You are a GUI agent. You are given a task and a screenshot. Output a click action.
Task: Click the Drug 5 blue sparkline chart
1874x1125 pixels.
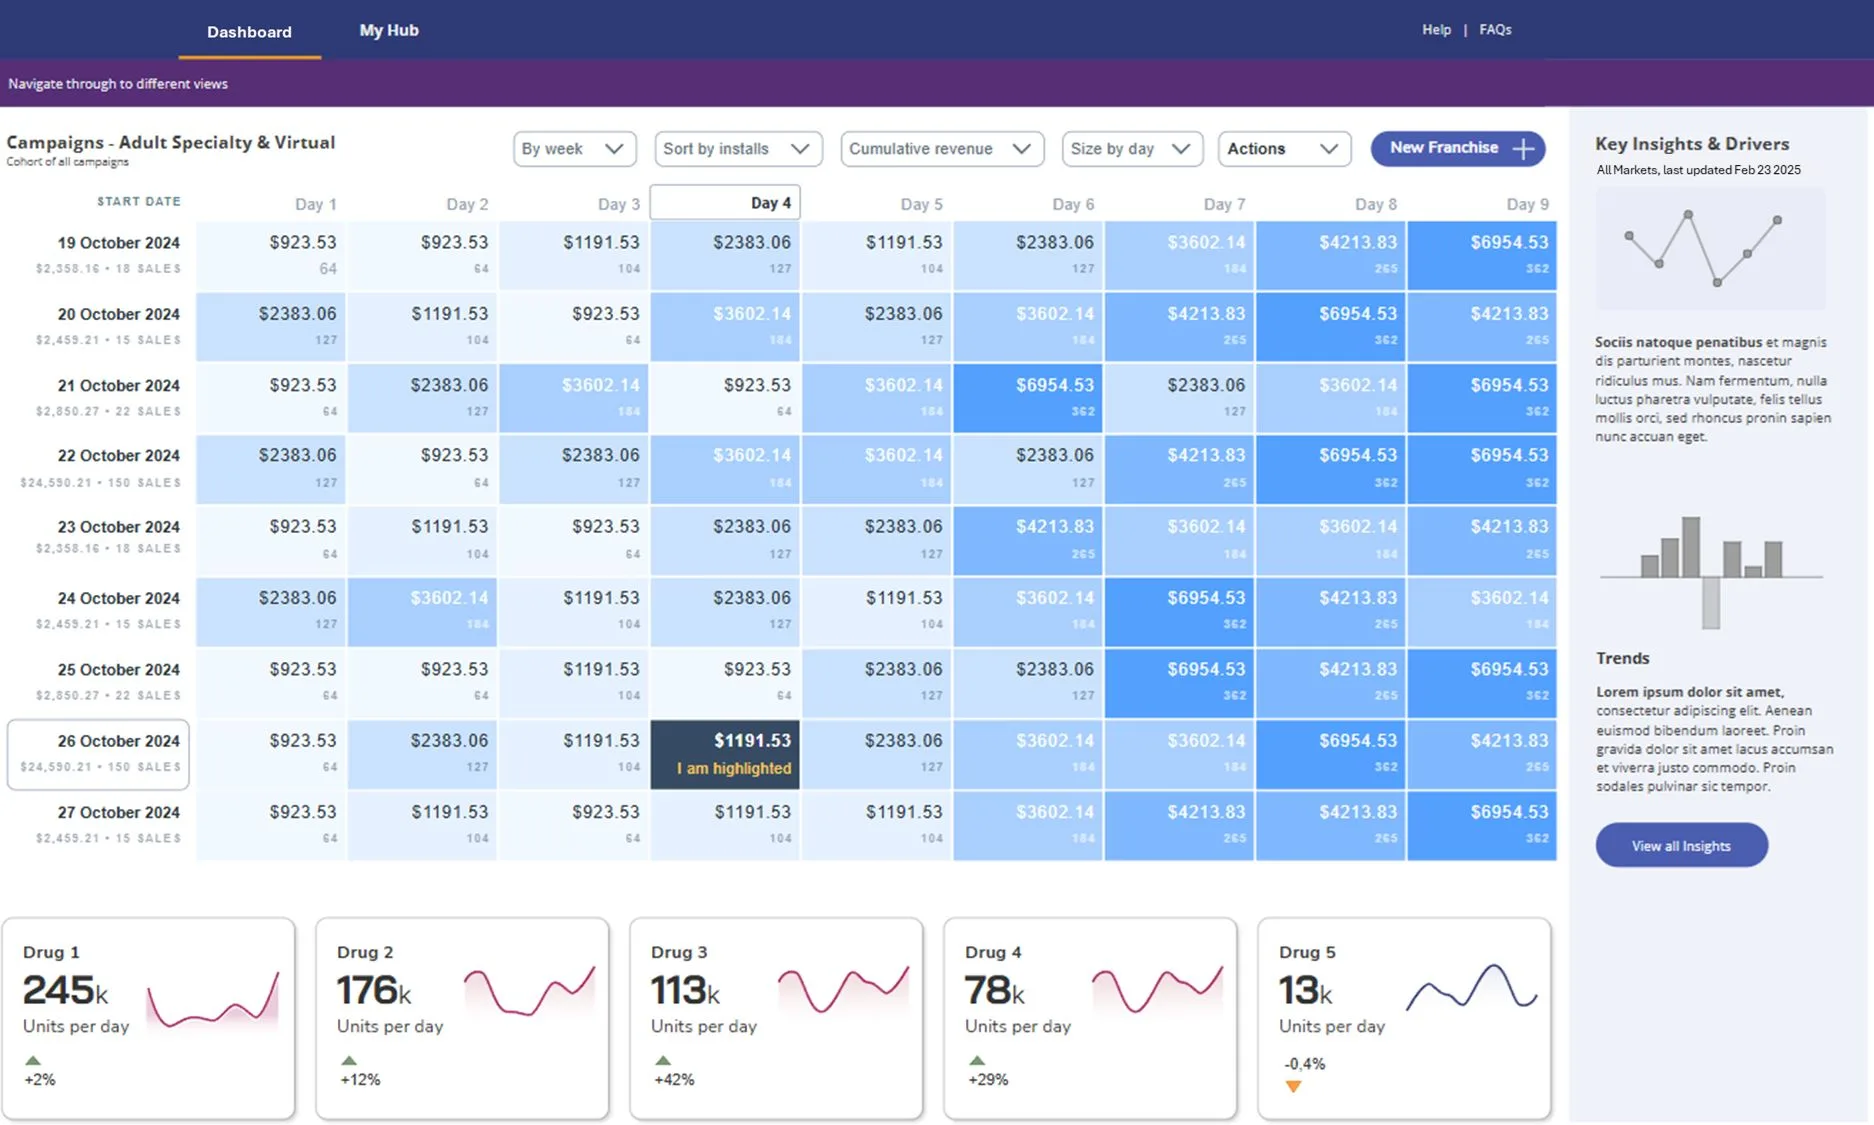click(x=1471, y=987)
